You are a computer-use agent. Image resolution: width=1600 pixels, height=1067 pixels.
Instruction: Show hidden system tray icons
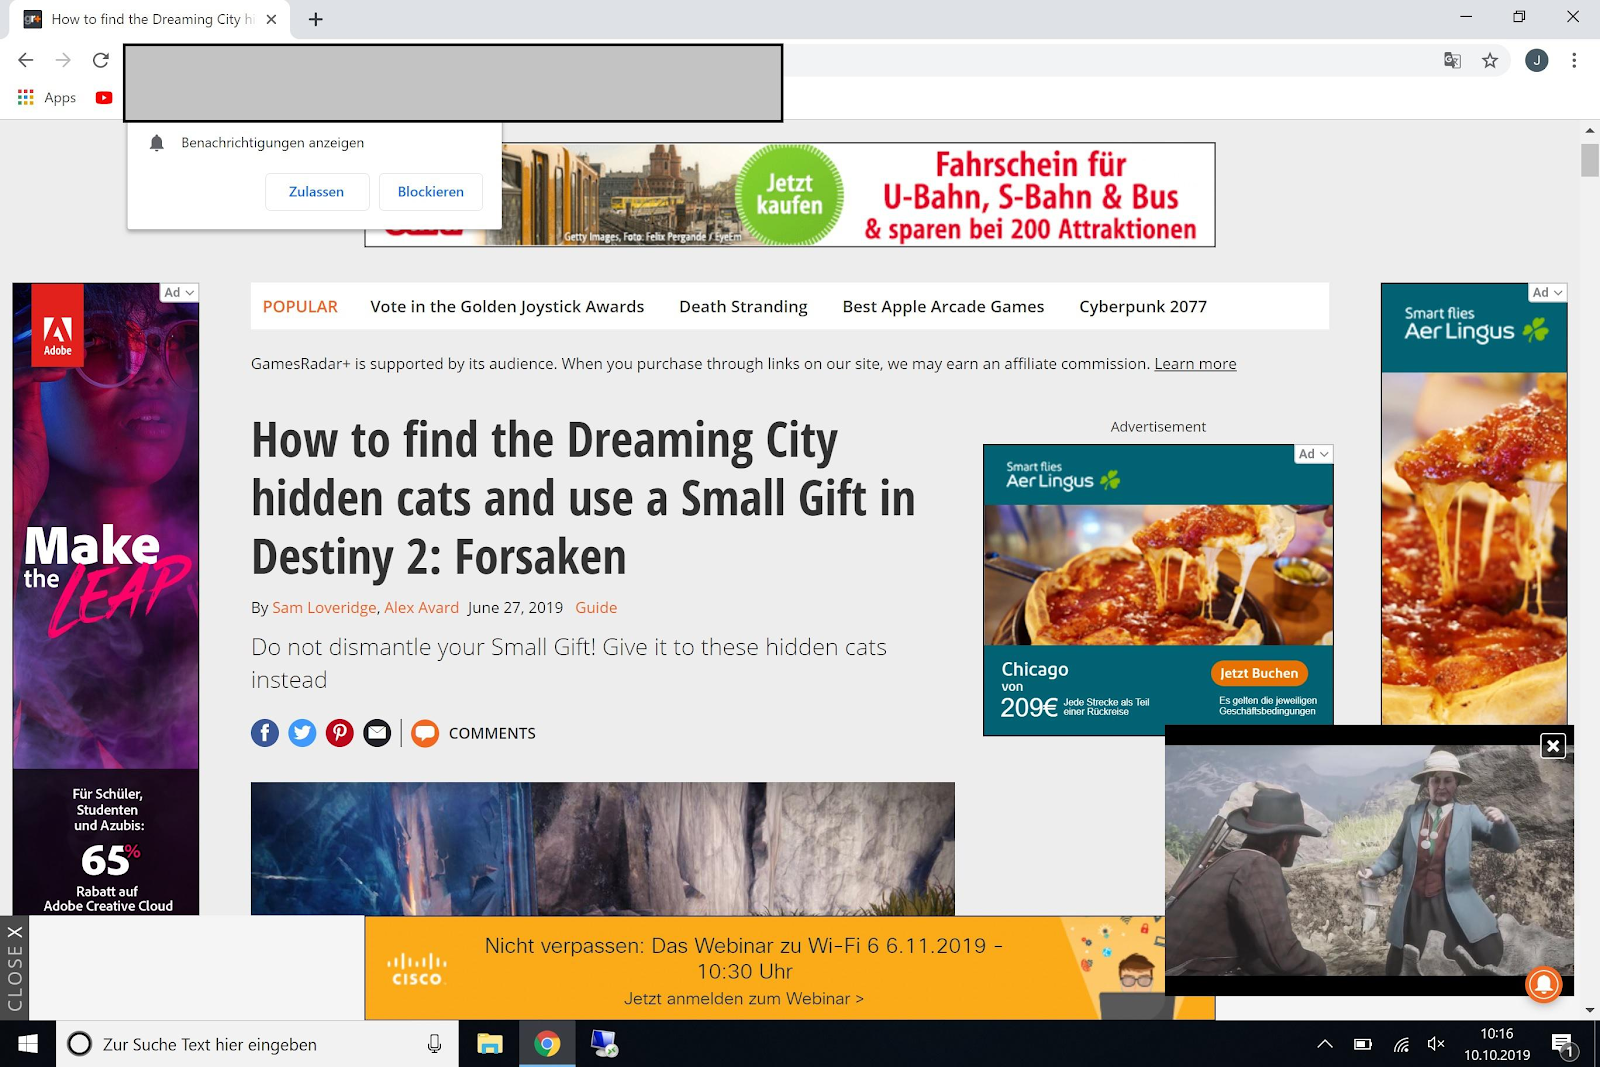pyautogui.click(x=1325, y=1044)
